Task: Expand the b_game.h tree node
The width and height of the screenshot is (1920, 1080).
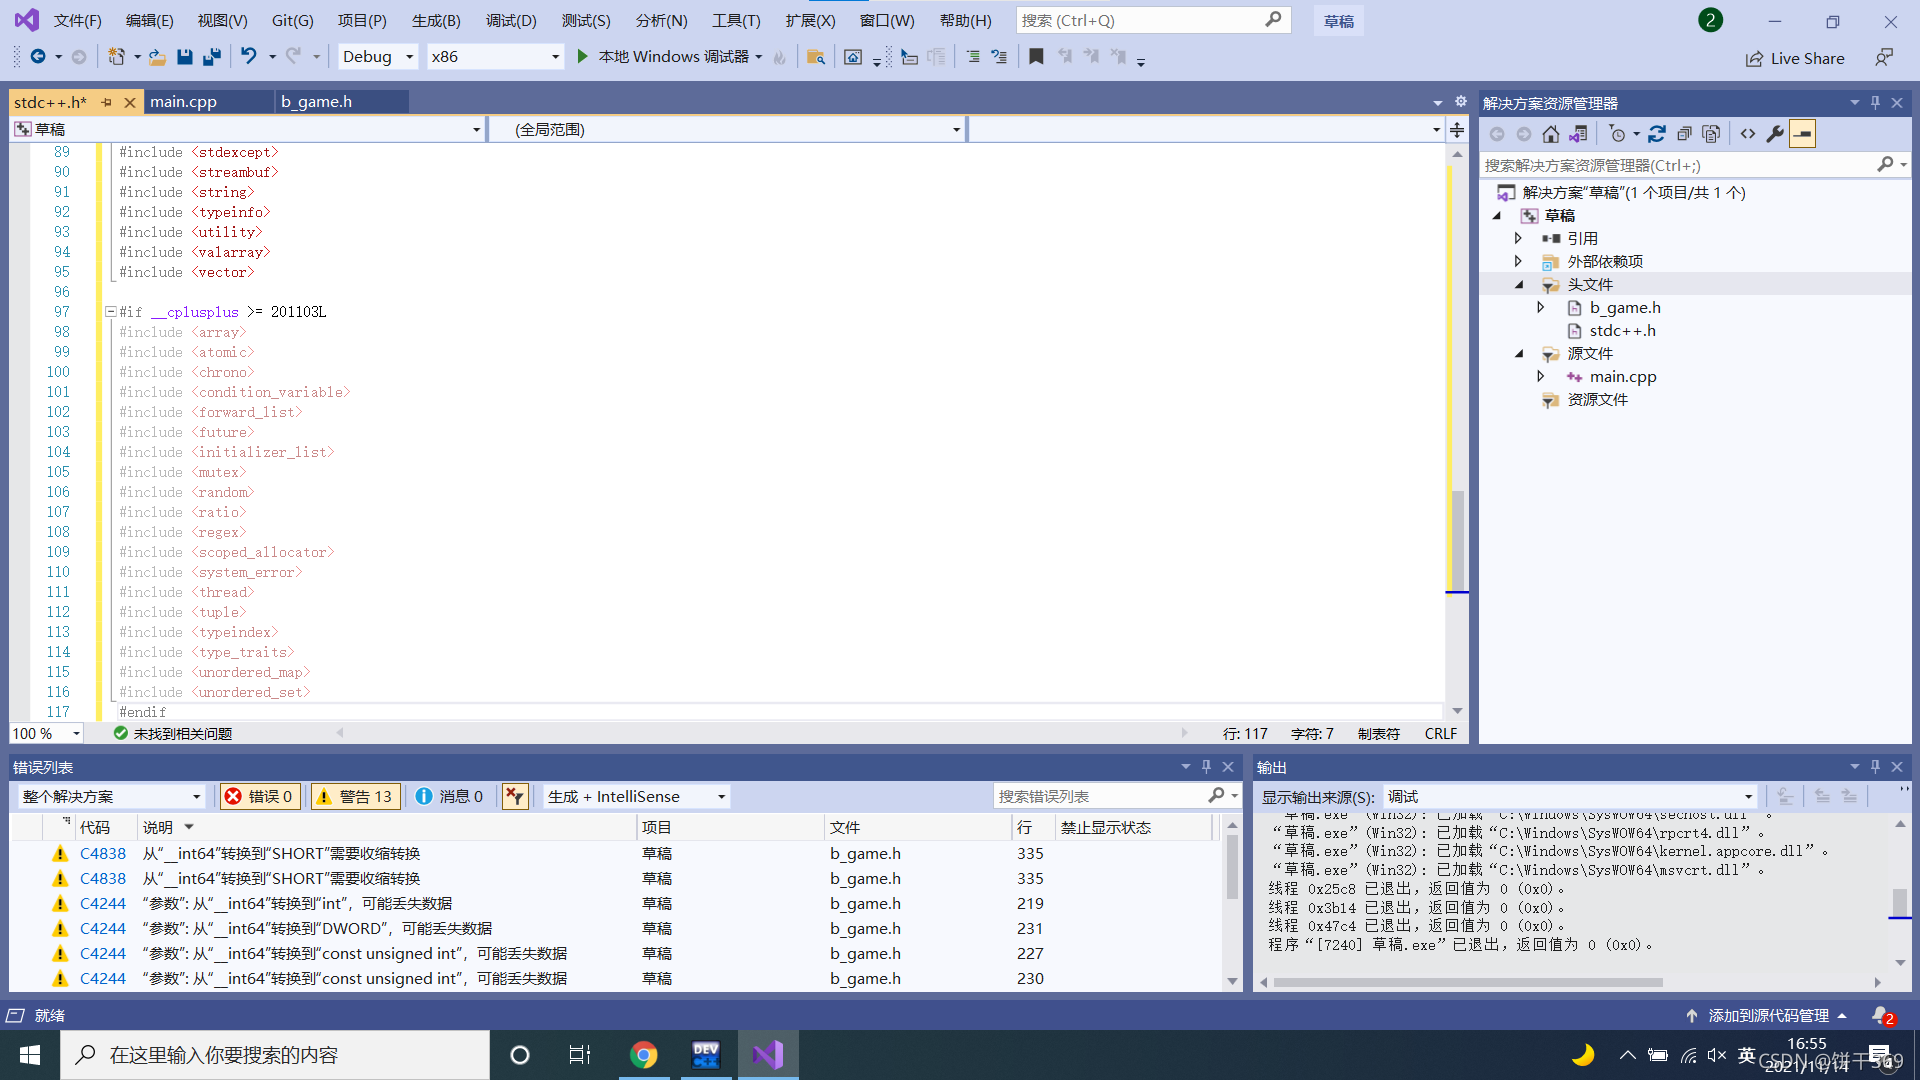Action: (1541, 308)
